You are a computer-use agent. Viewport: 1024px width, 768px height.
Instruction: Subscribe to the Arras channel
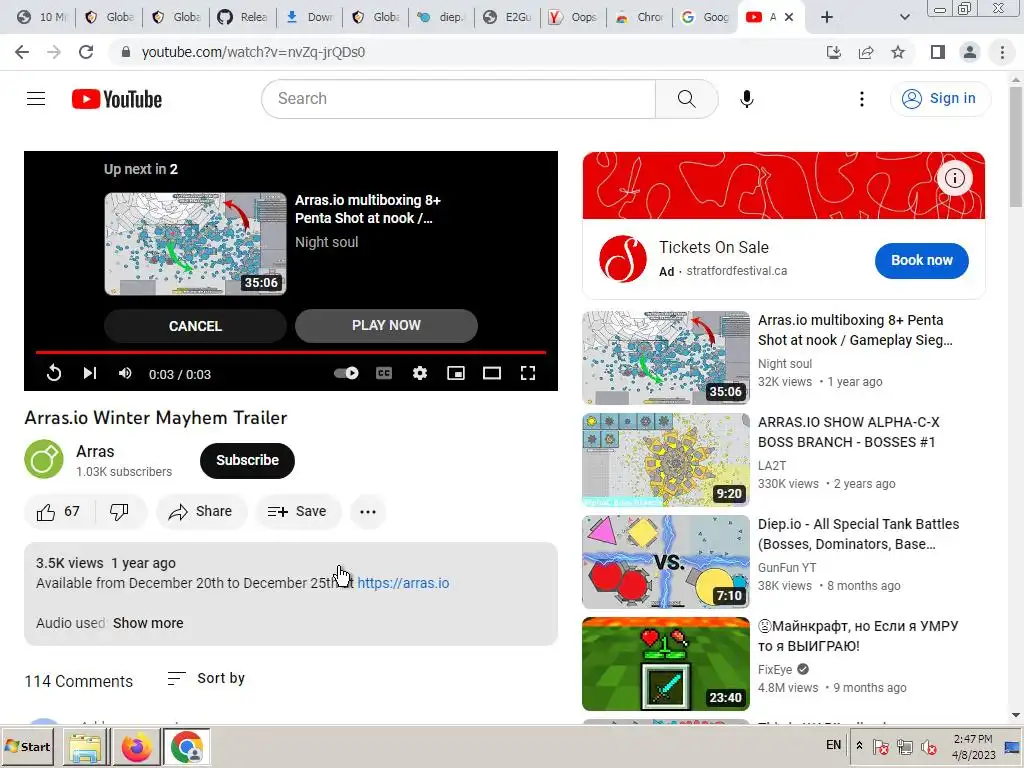(248, 460)
